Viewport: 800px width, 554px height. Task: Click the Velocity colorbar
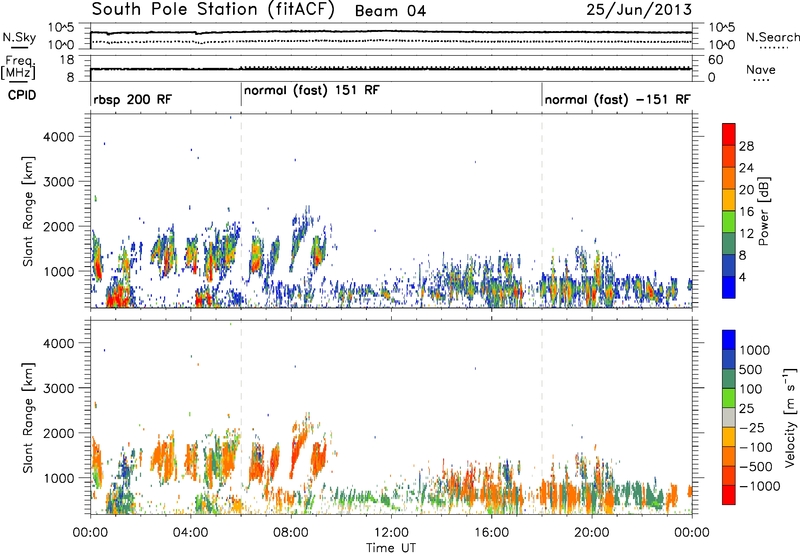pyautogui.click(x=729, y=417)
